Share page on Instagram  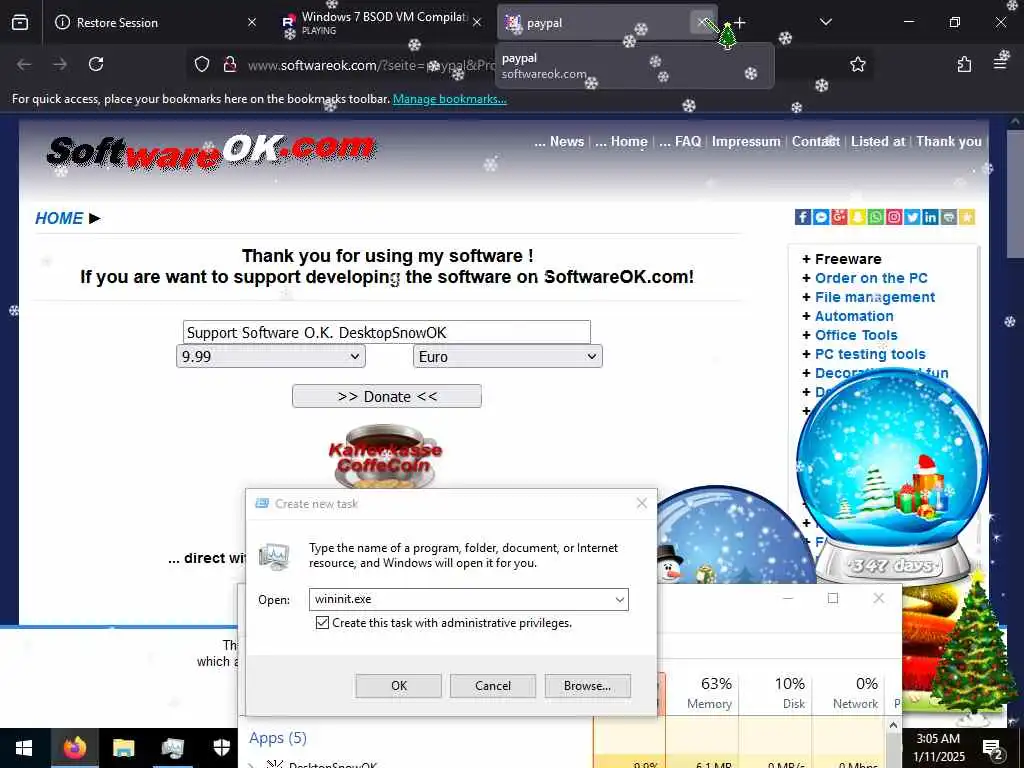(x=894, y=217)
